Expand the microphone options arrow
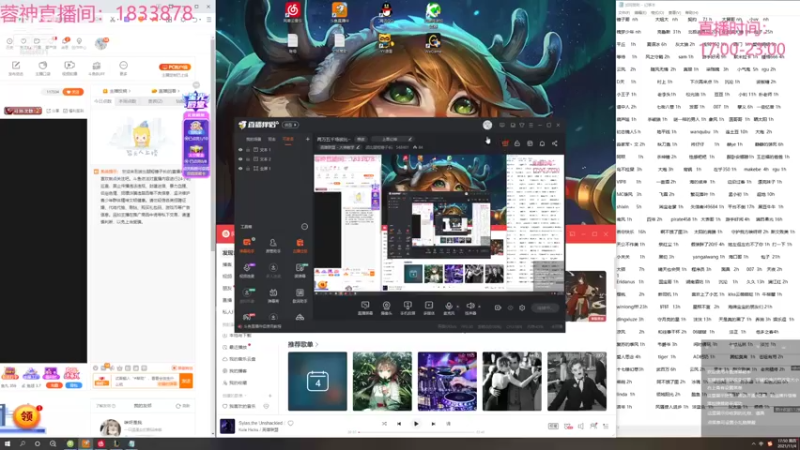 pyautogui.click(x=457, y=306)
